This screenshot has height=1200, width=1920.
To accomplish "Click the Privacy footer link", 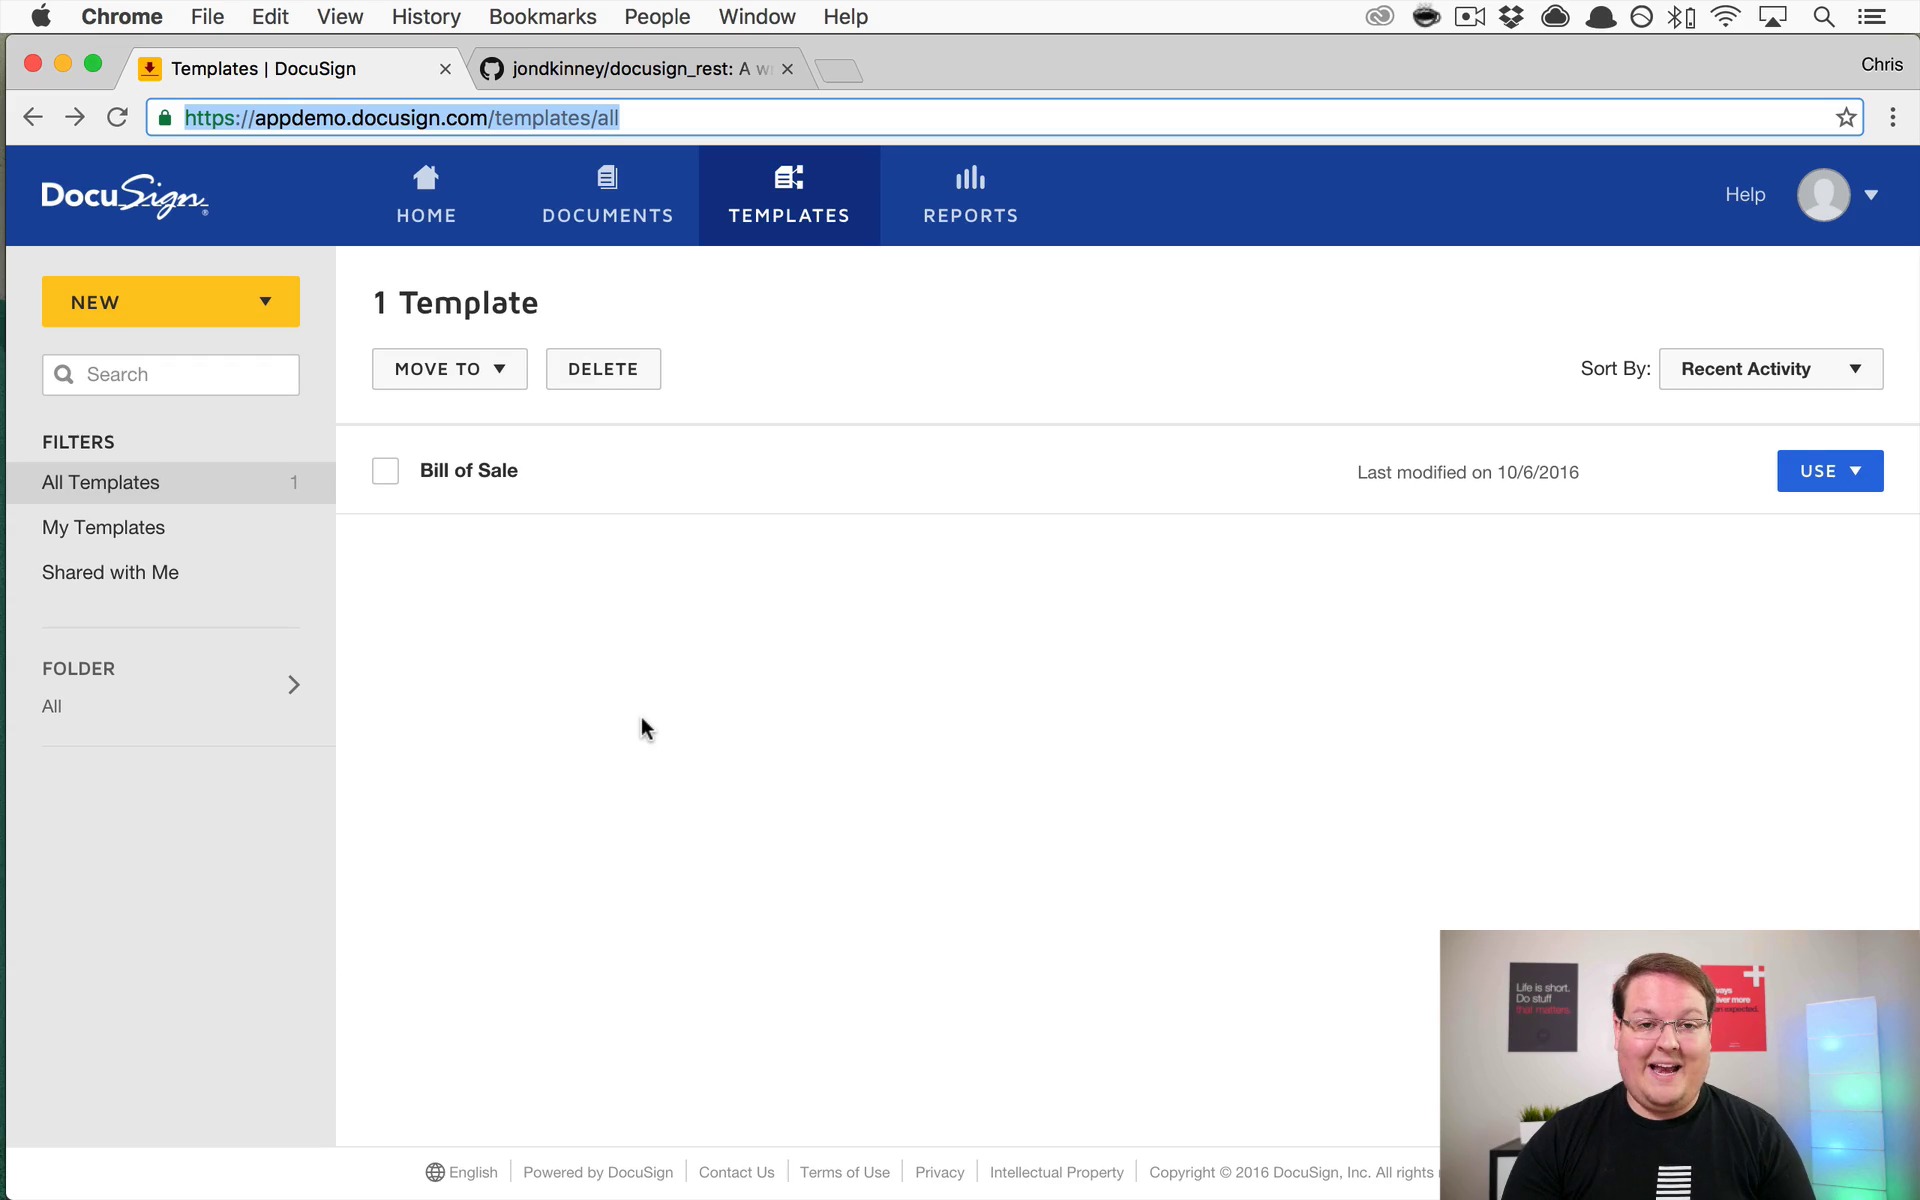I will (x=939, y=1172).
